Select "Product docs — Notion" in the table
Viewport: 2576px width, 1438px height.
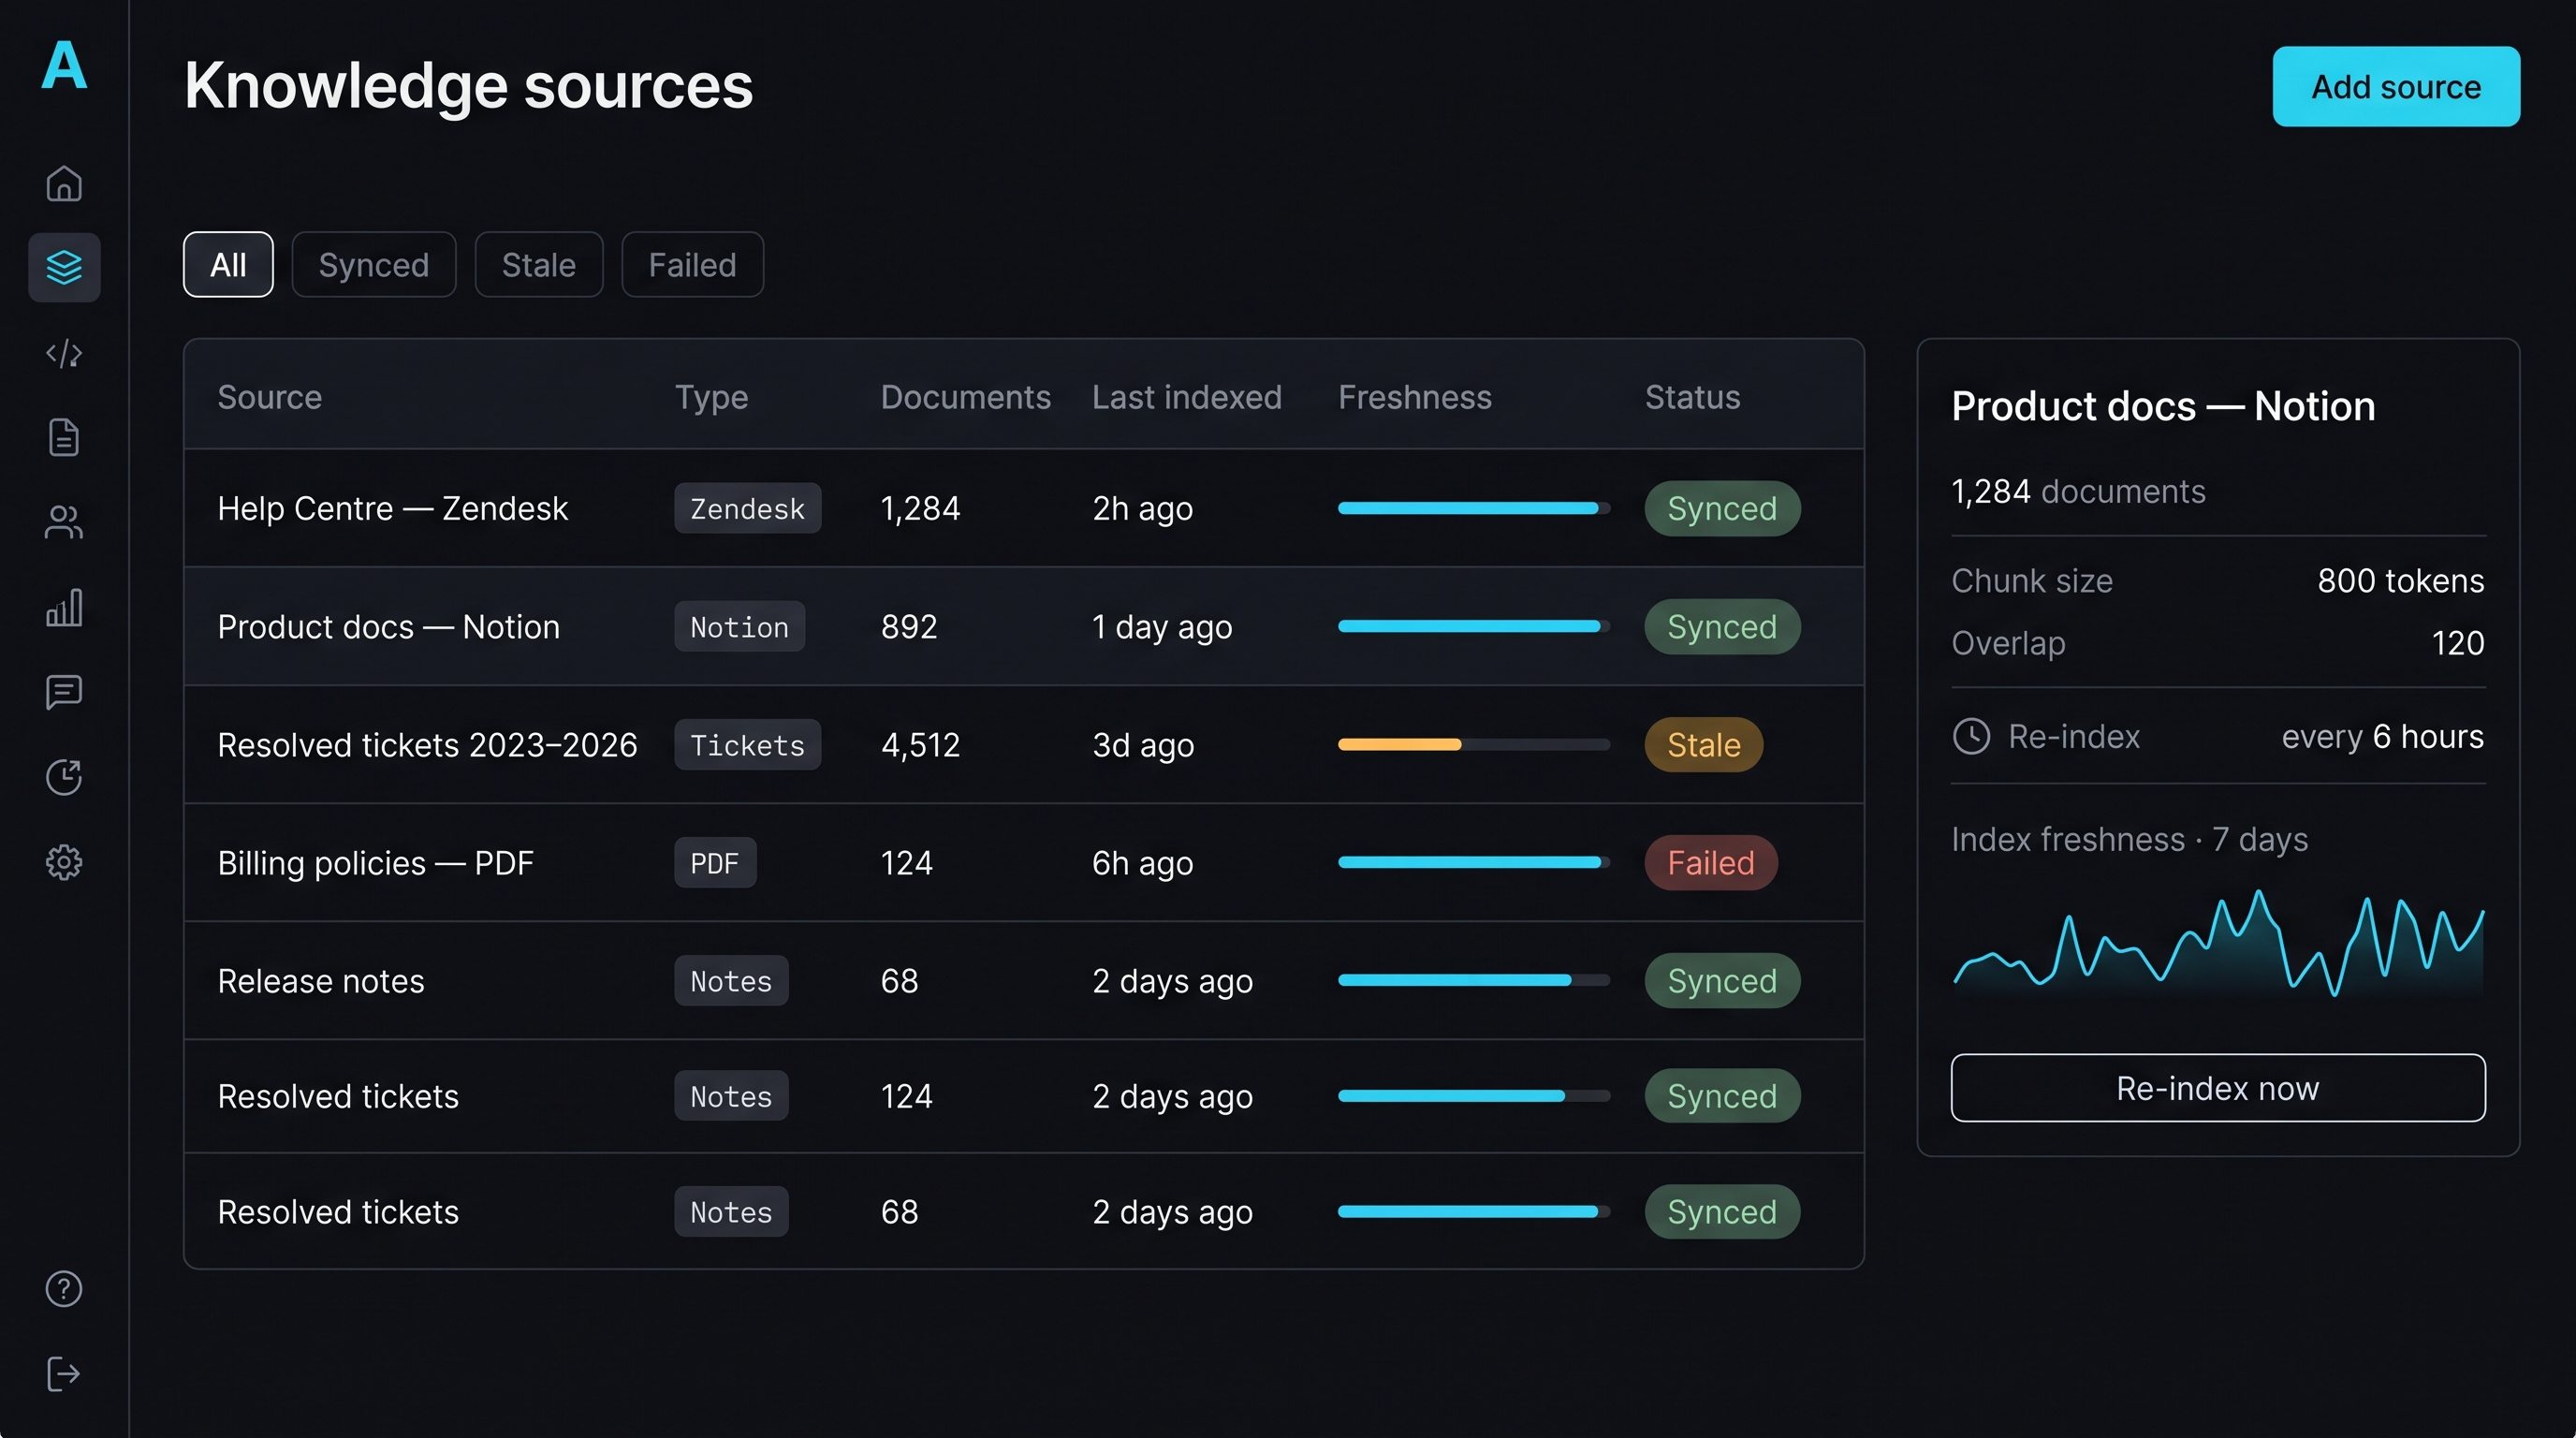pos(389,627)
